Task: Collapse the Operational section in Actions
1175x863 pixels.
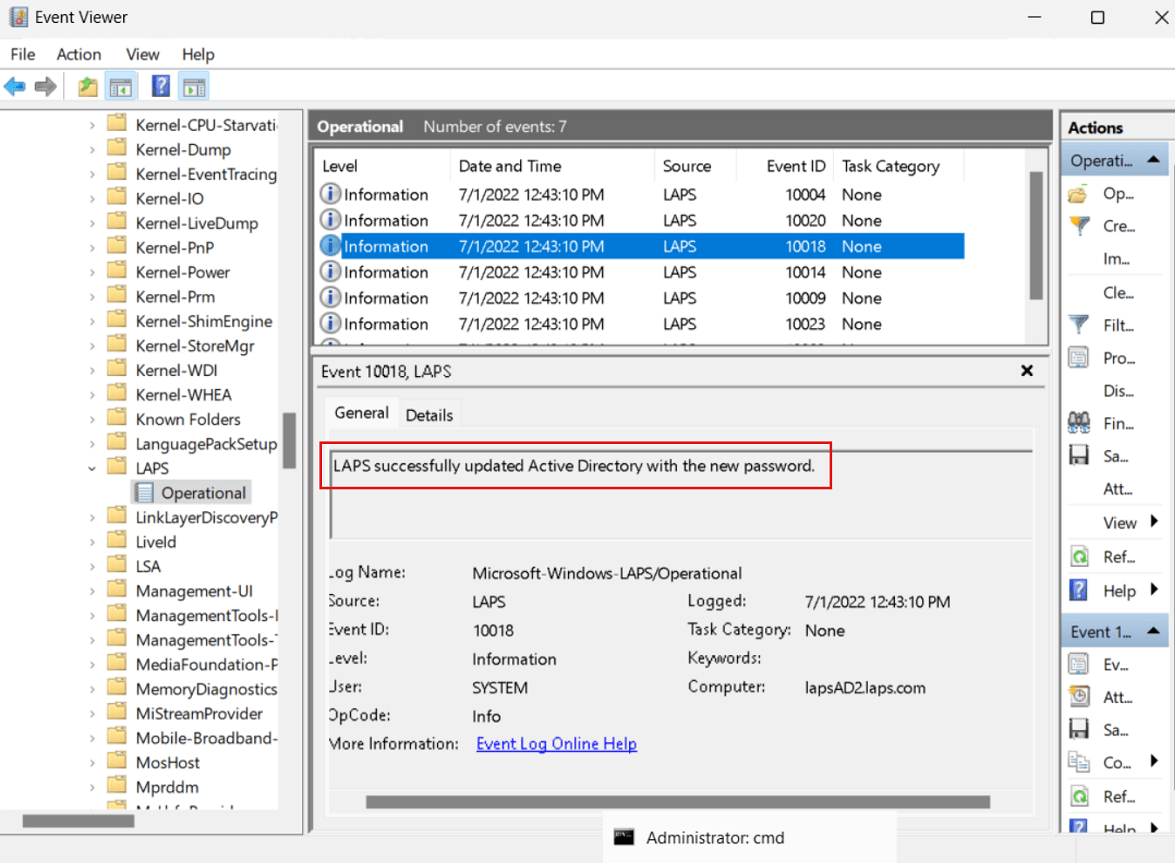Action: [1155, 158]
